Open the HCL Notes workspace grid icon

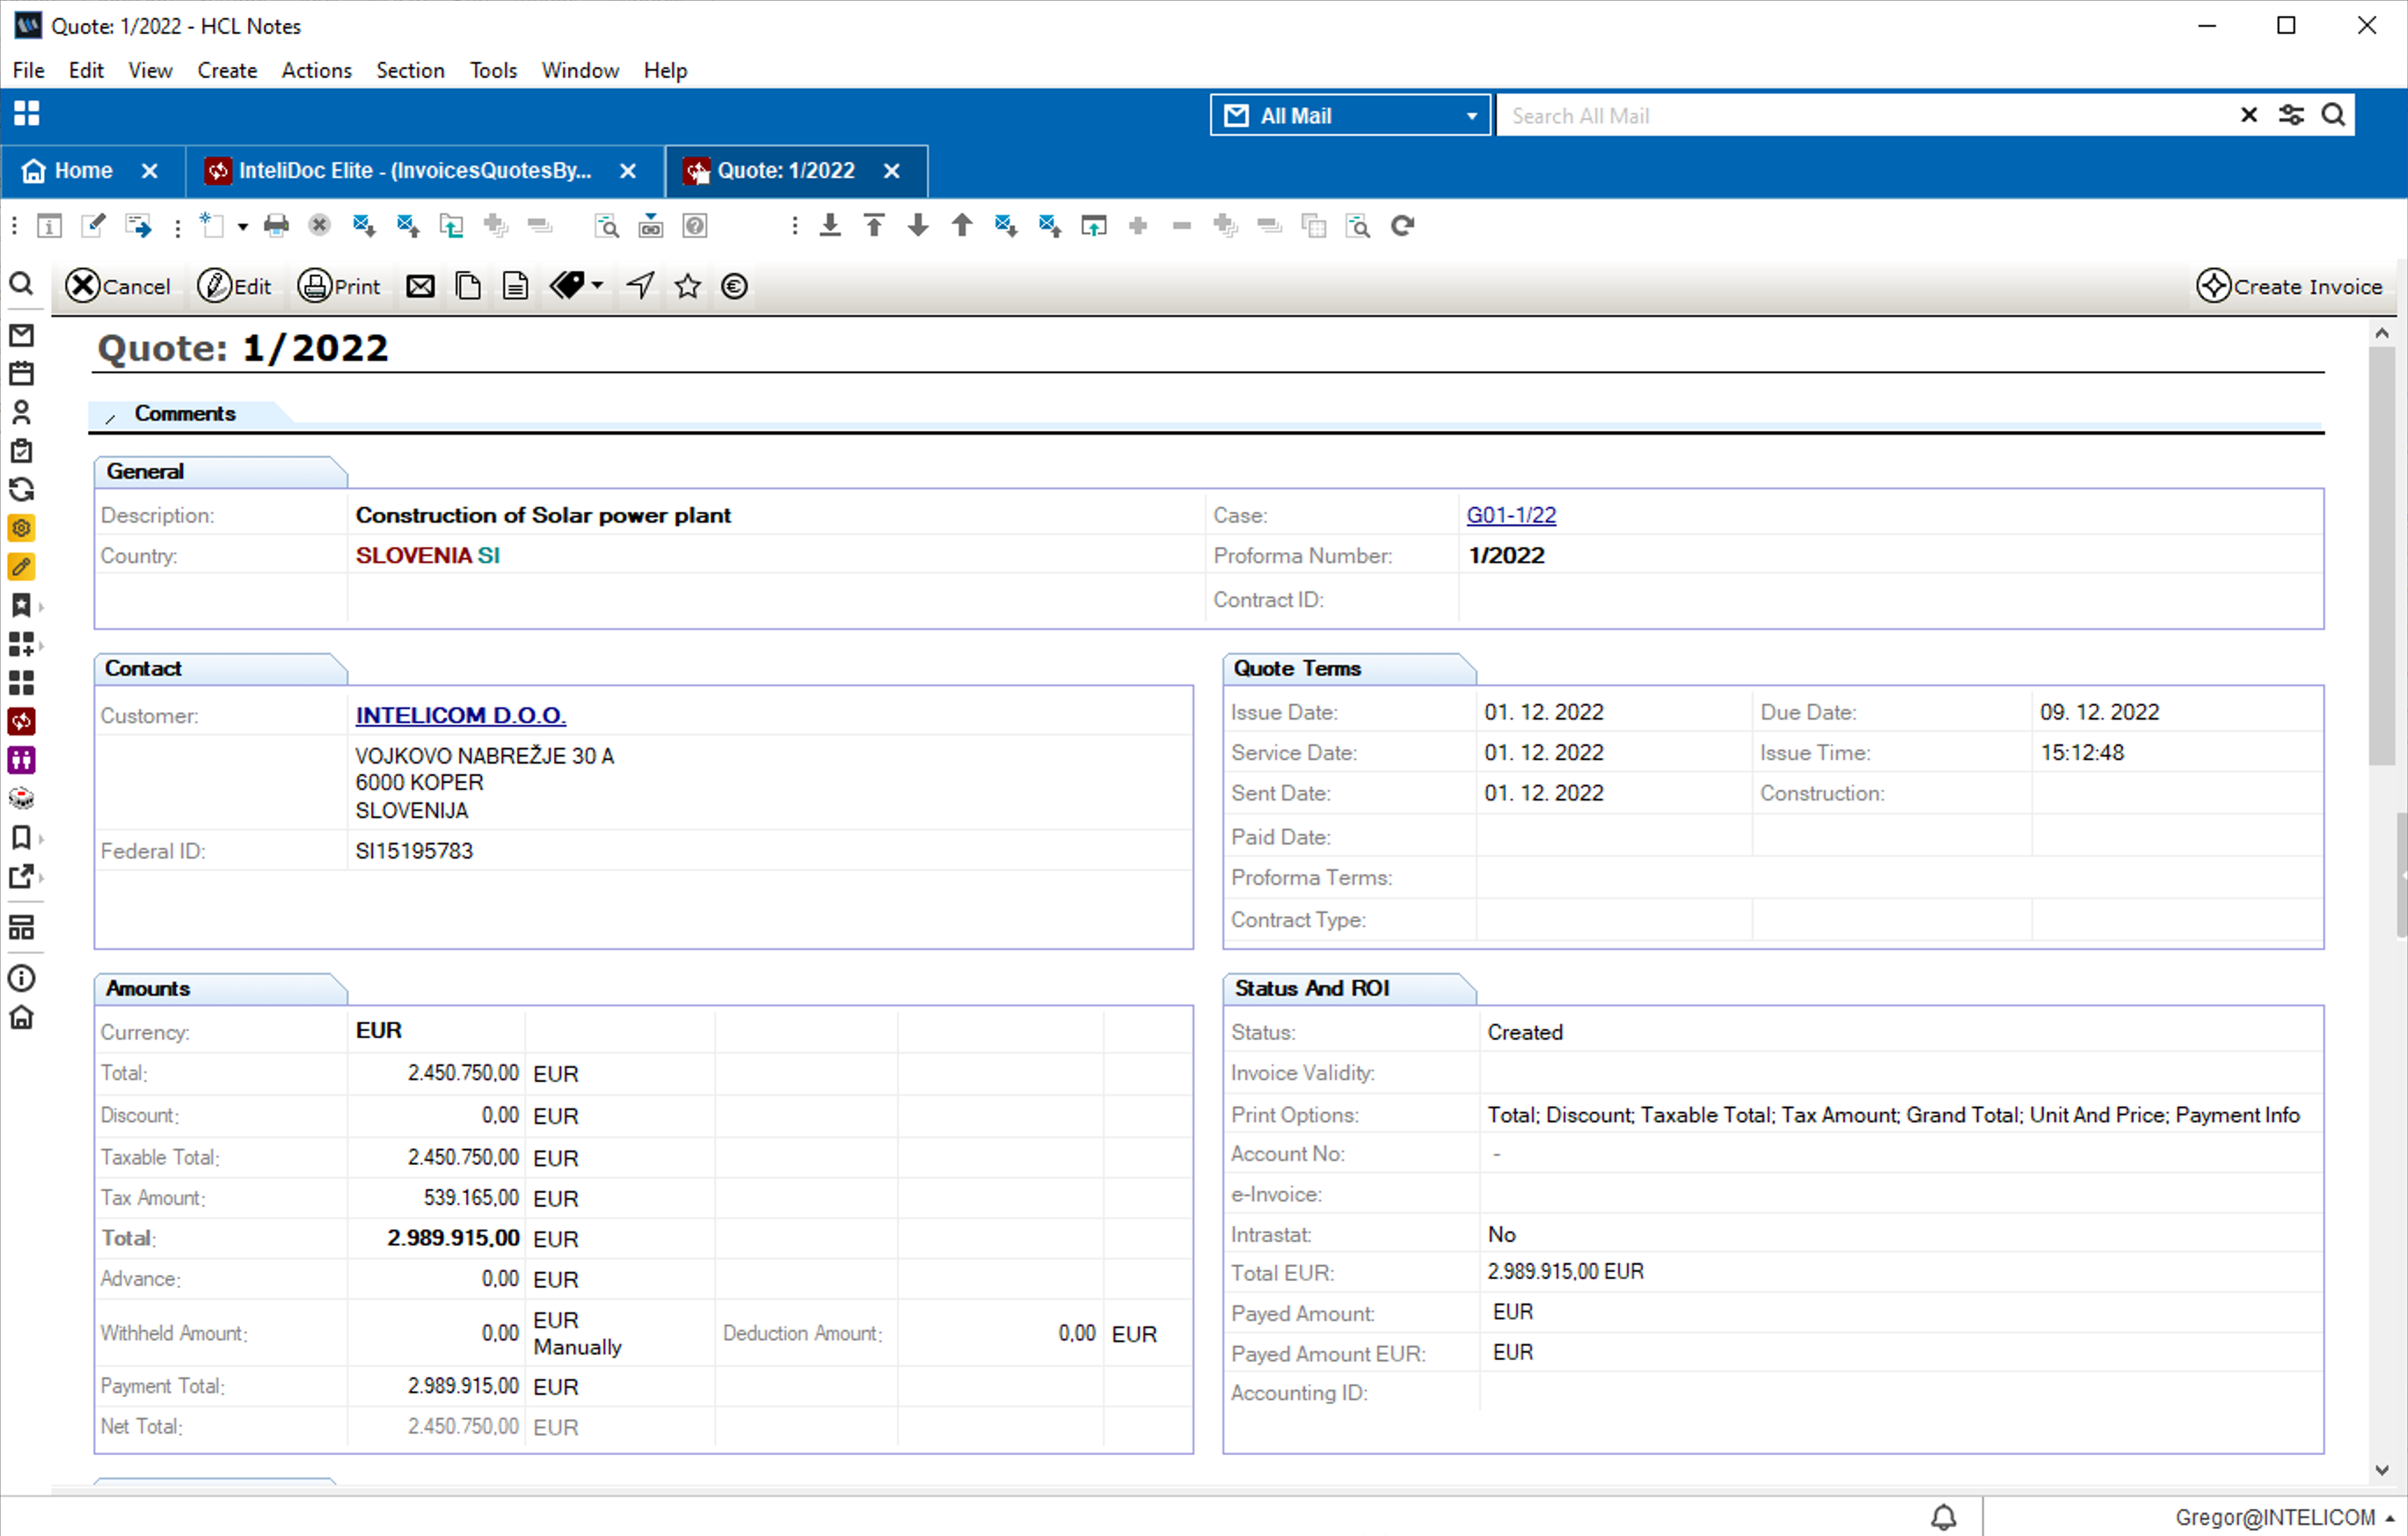click(x=27, y=114)
